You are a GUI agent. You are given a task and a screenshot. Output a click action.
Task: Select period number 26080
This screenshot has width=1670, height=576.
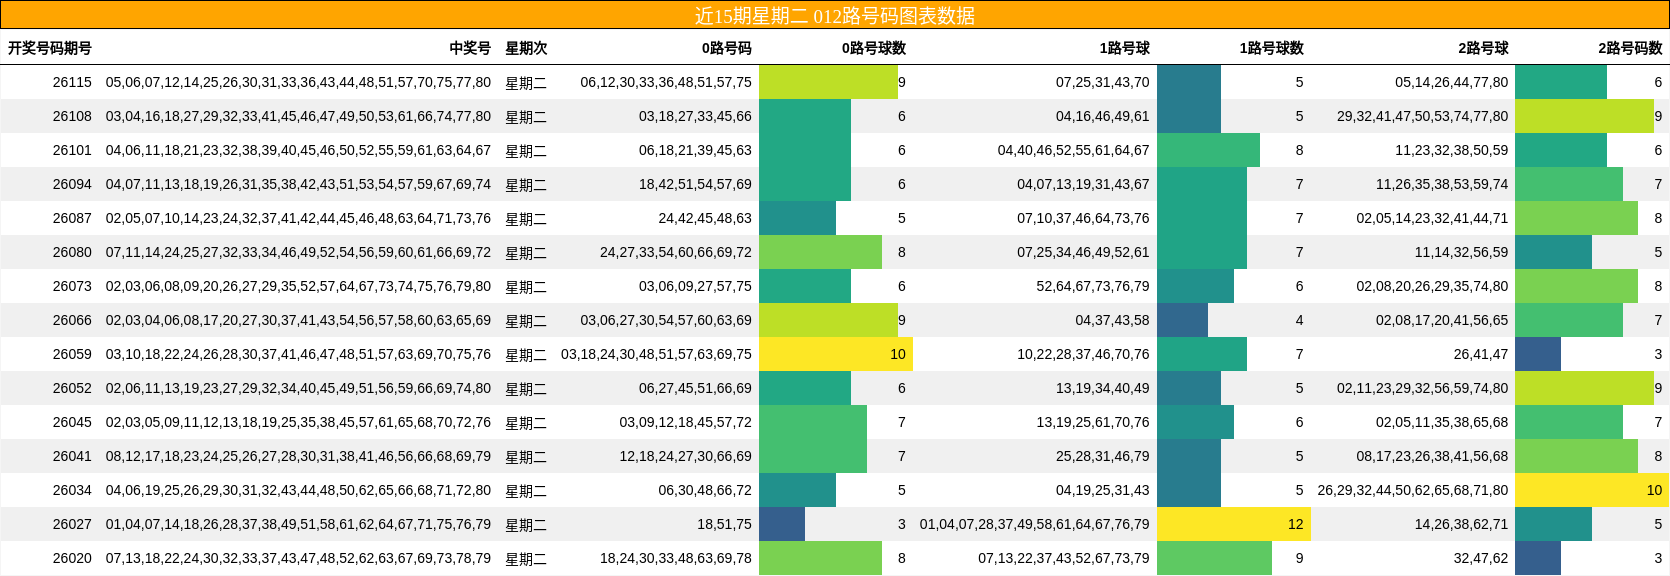click(x=72, y=252)
